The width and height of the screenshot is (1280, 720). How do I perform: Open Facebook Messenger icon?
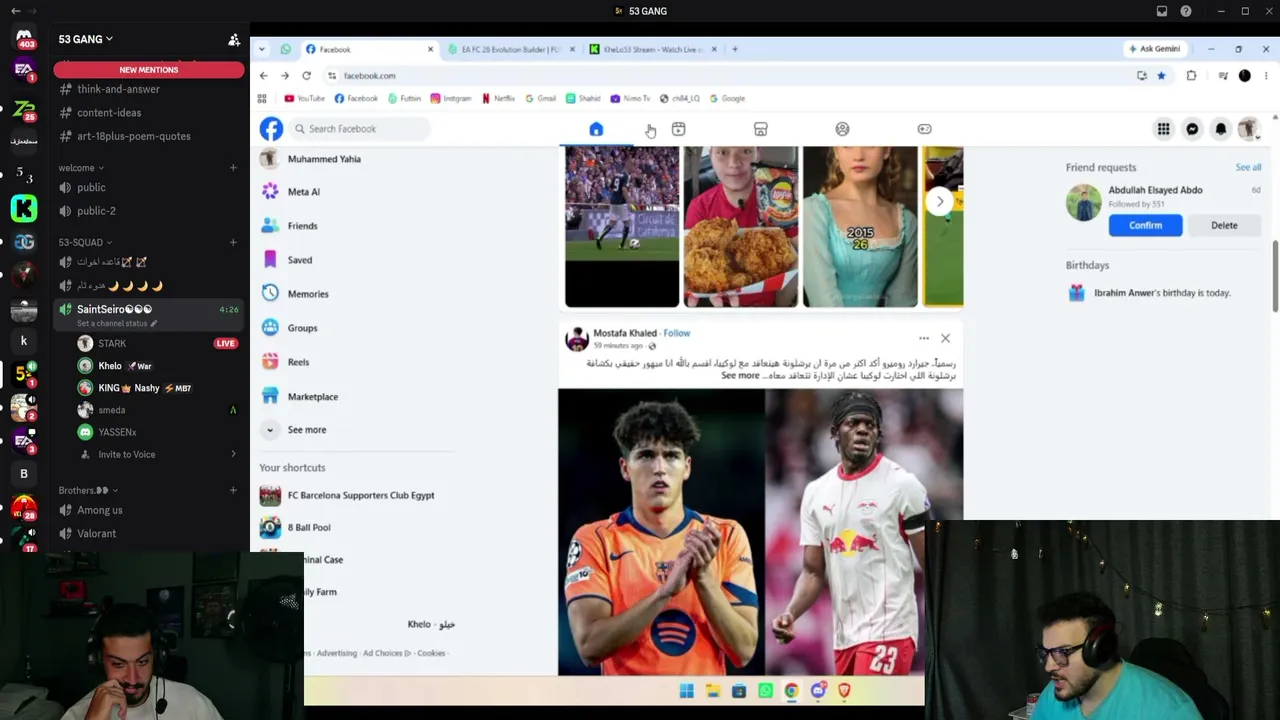(1192, 129)
